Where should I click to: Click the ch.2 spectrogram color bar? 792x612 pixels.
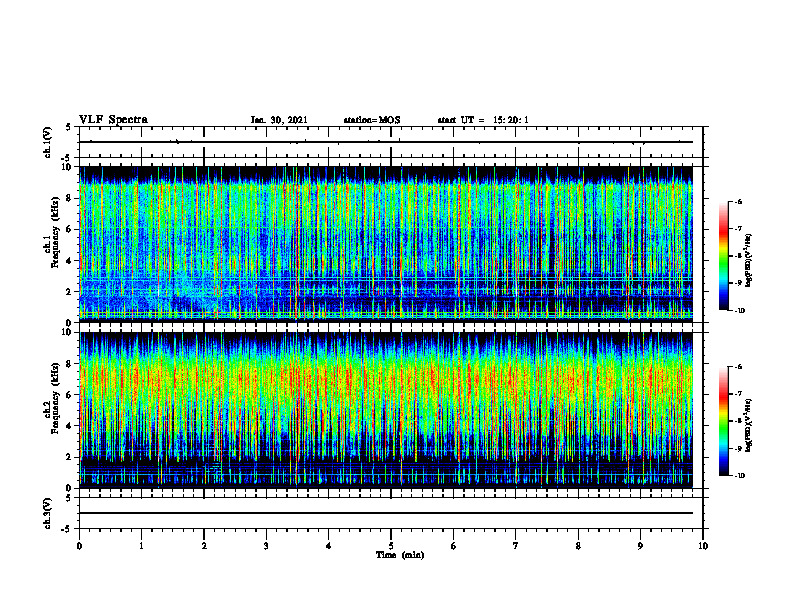(723, 421)
